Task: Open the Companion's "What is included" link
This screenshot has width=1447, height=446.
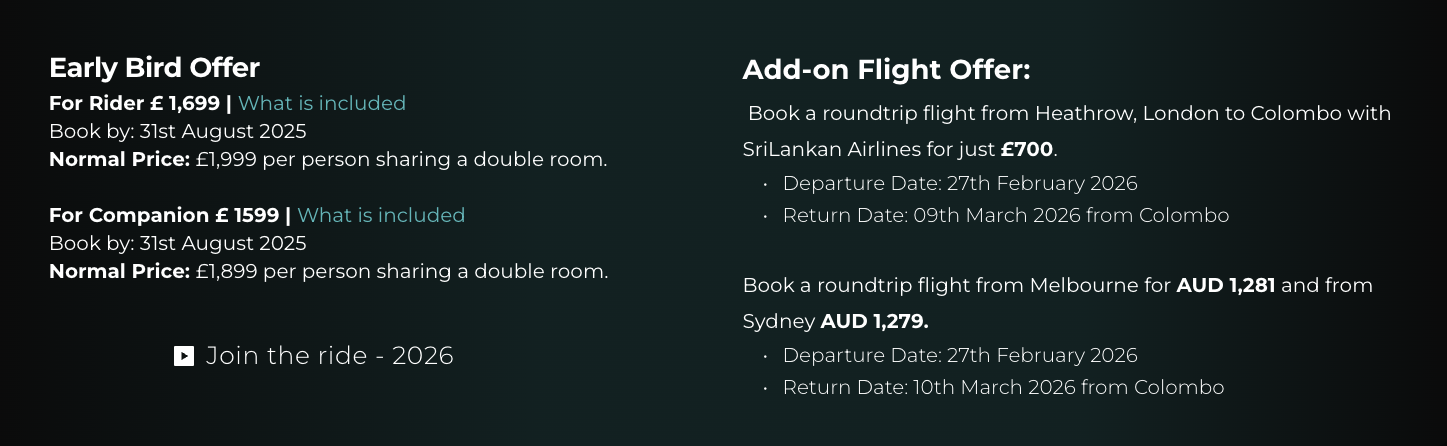Action: point(381,215)
